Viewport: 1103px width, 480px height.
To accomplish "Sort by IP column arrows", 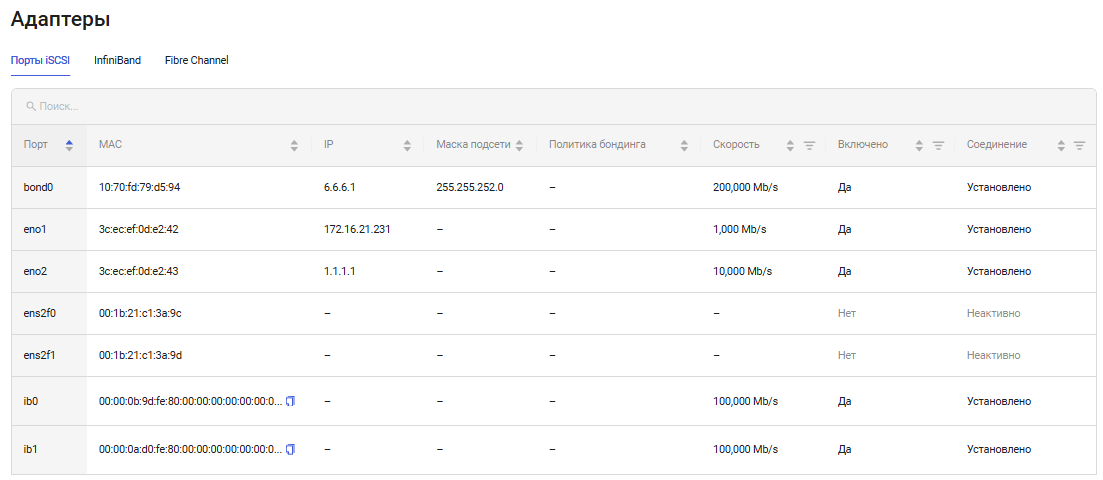I will coord(407,145).
